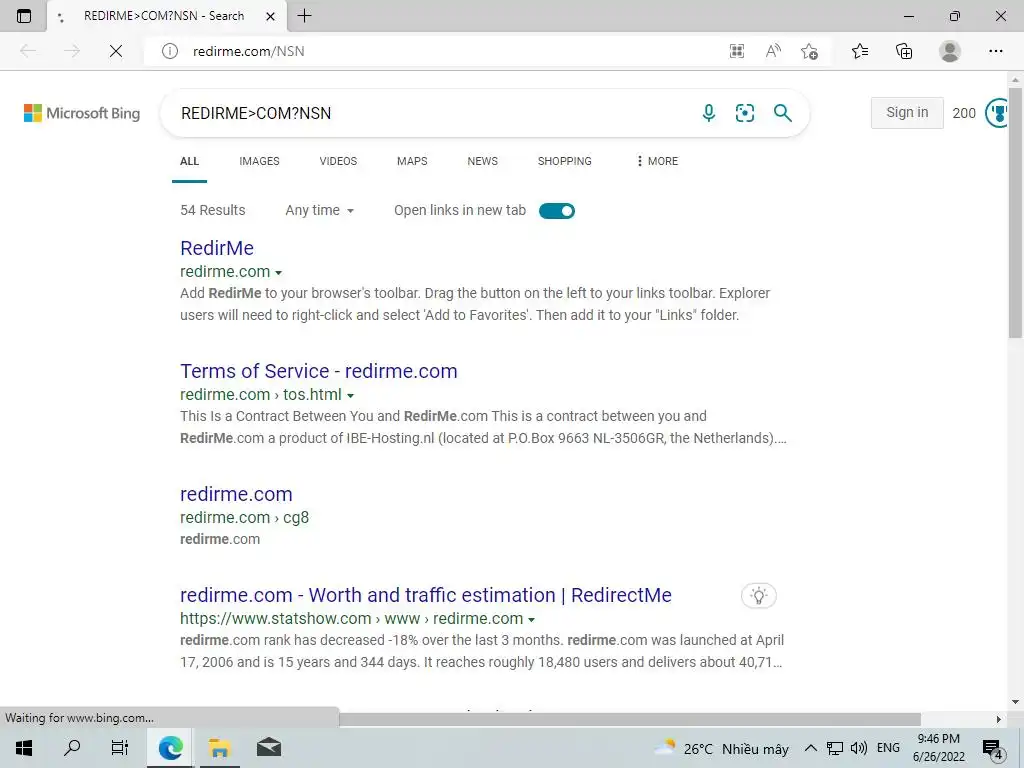
Task: Submit search with magnifier icon
Action: click(x=782, y=113)
